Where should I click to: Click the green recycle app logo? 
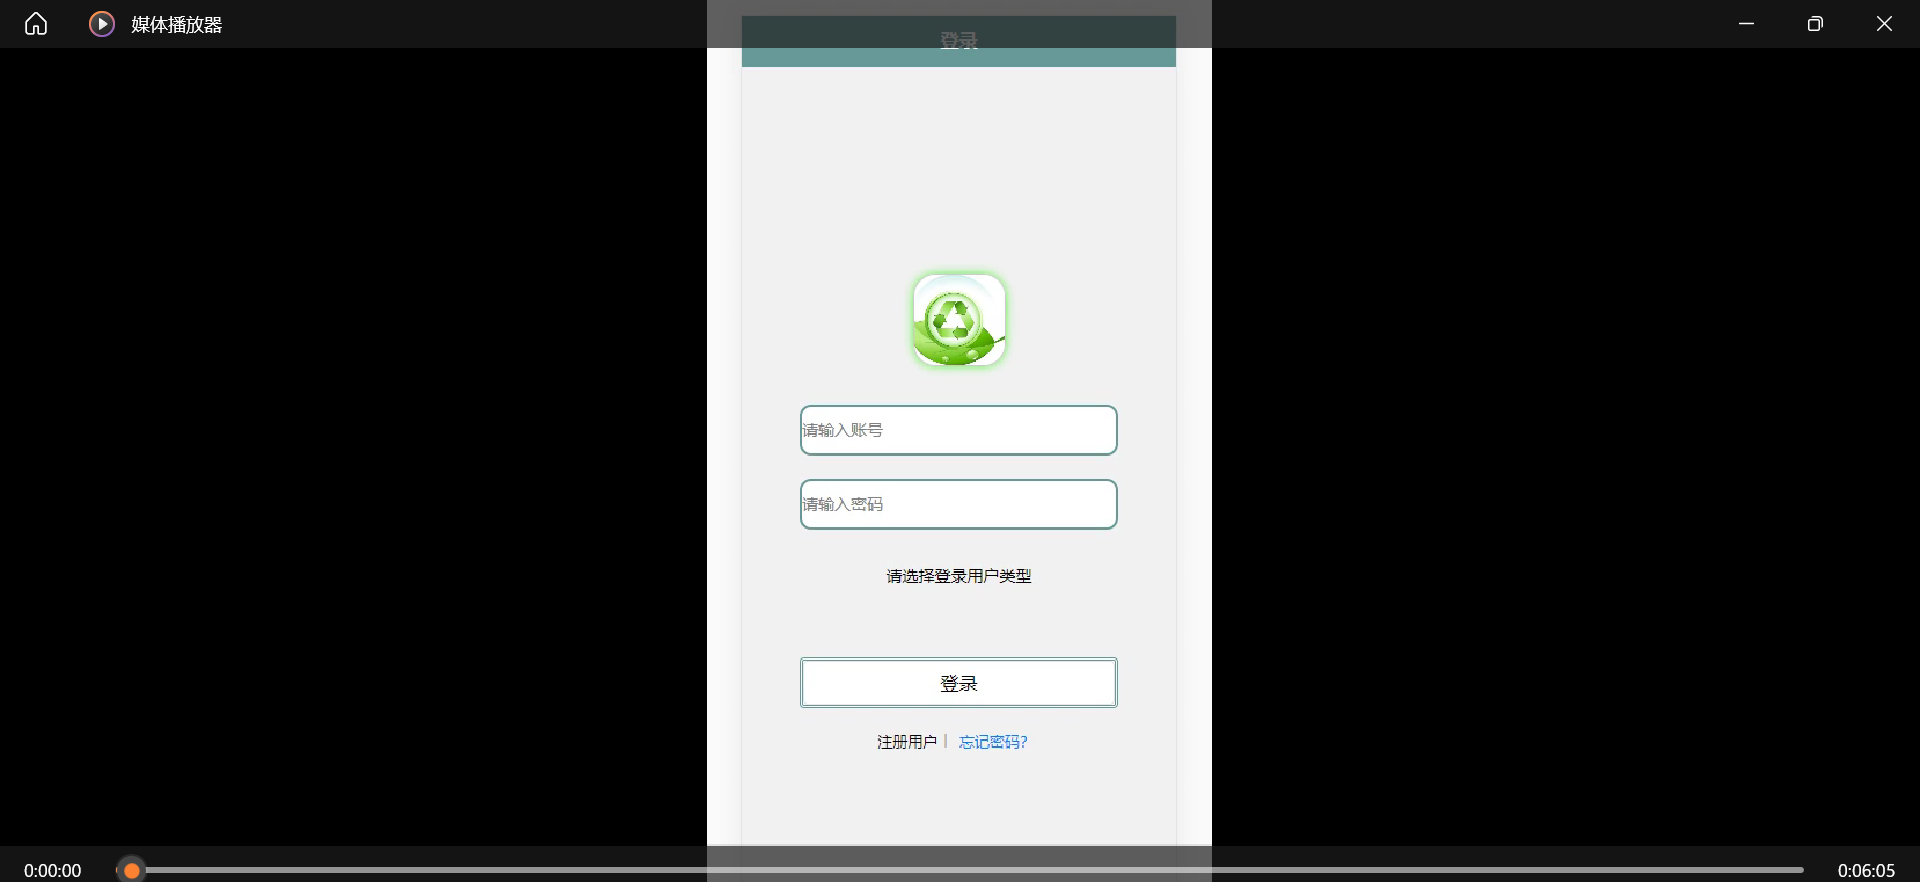959,320
